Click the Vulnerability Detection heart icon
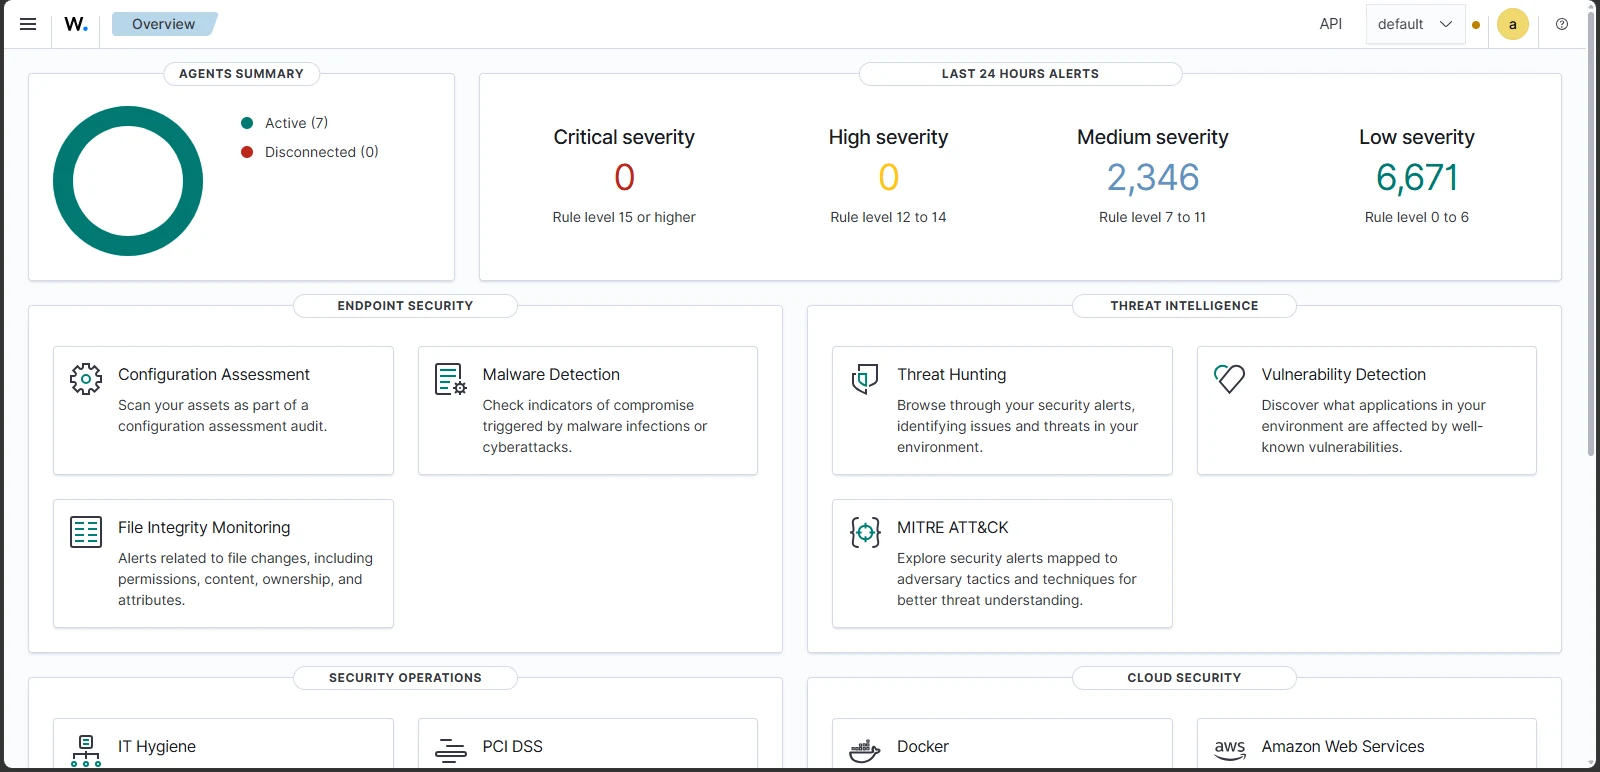 1229,379
